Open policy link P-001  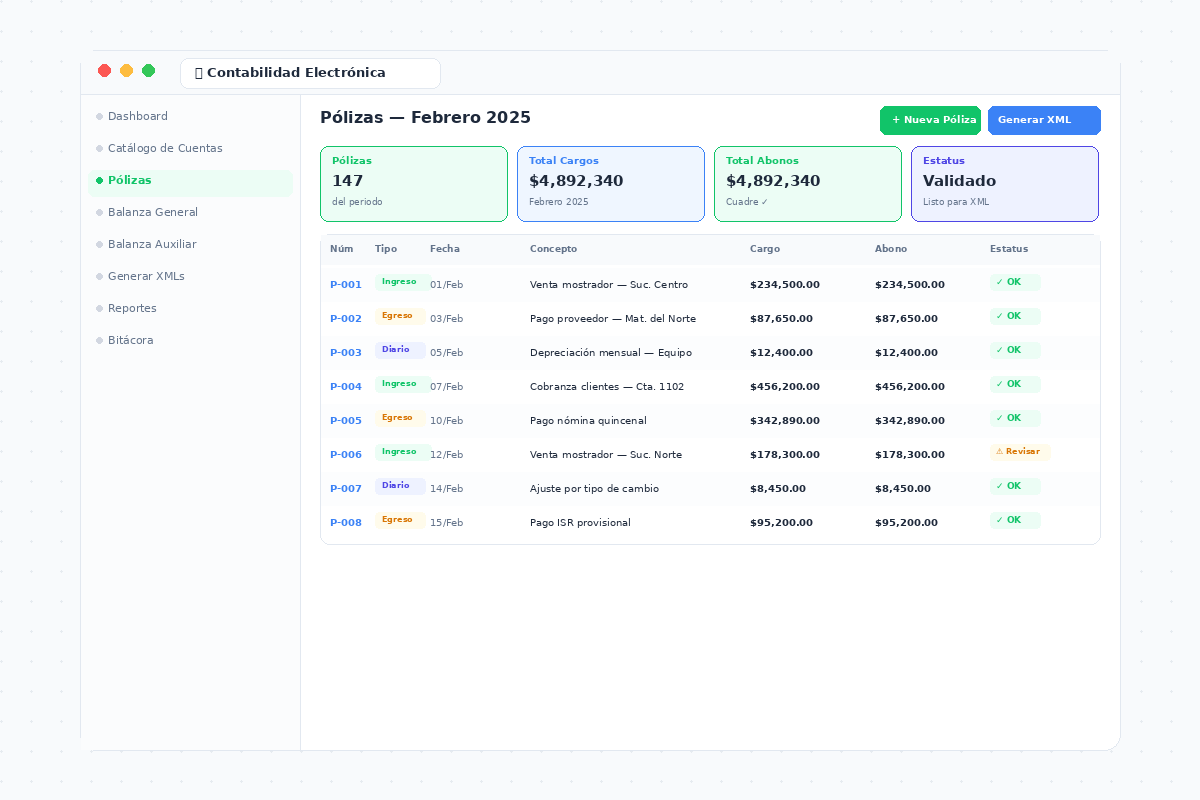[x=346, y=285]
